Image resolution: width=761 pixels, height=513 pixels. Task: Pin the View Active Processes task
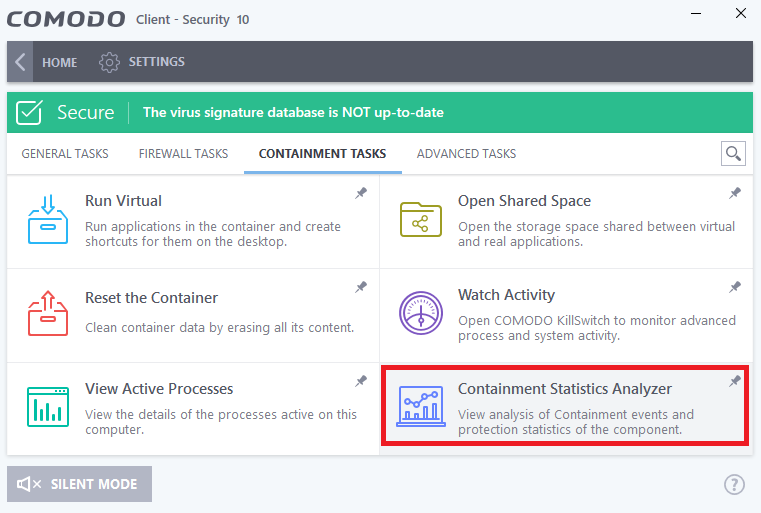coord(361,381)
